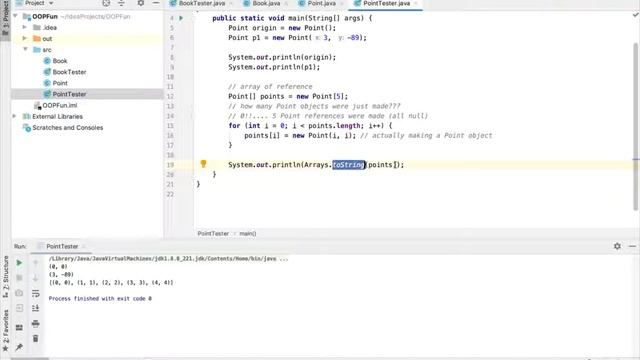Hide the Project panel with minus icon
The image size is (640, 360).
click(x=156, y=3)
